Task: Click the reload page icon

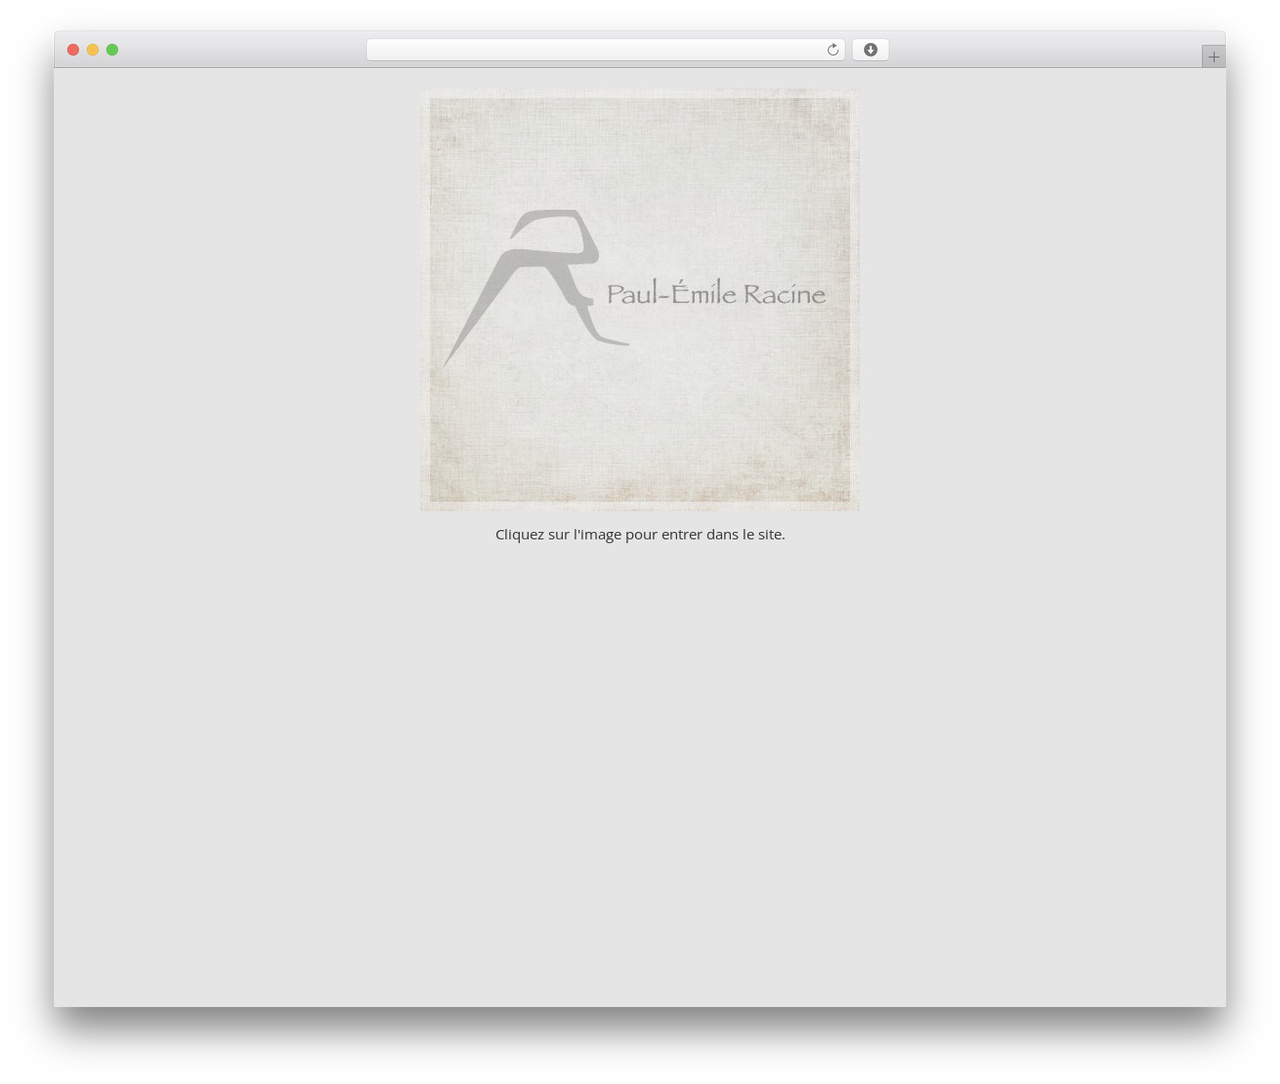Action: (x=832, y=50)
